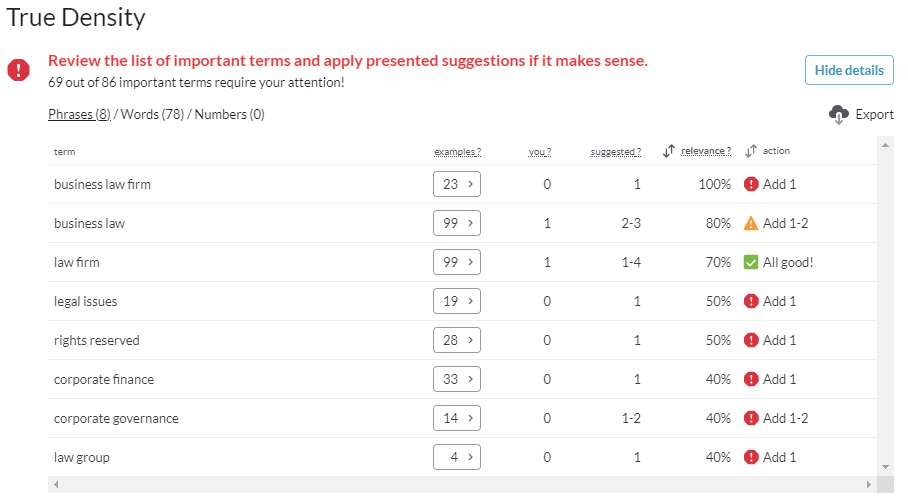Screen dimensions: 908x504
Task: Click the relevance column sort arrows icon
Action: point(669,151)
